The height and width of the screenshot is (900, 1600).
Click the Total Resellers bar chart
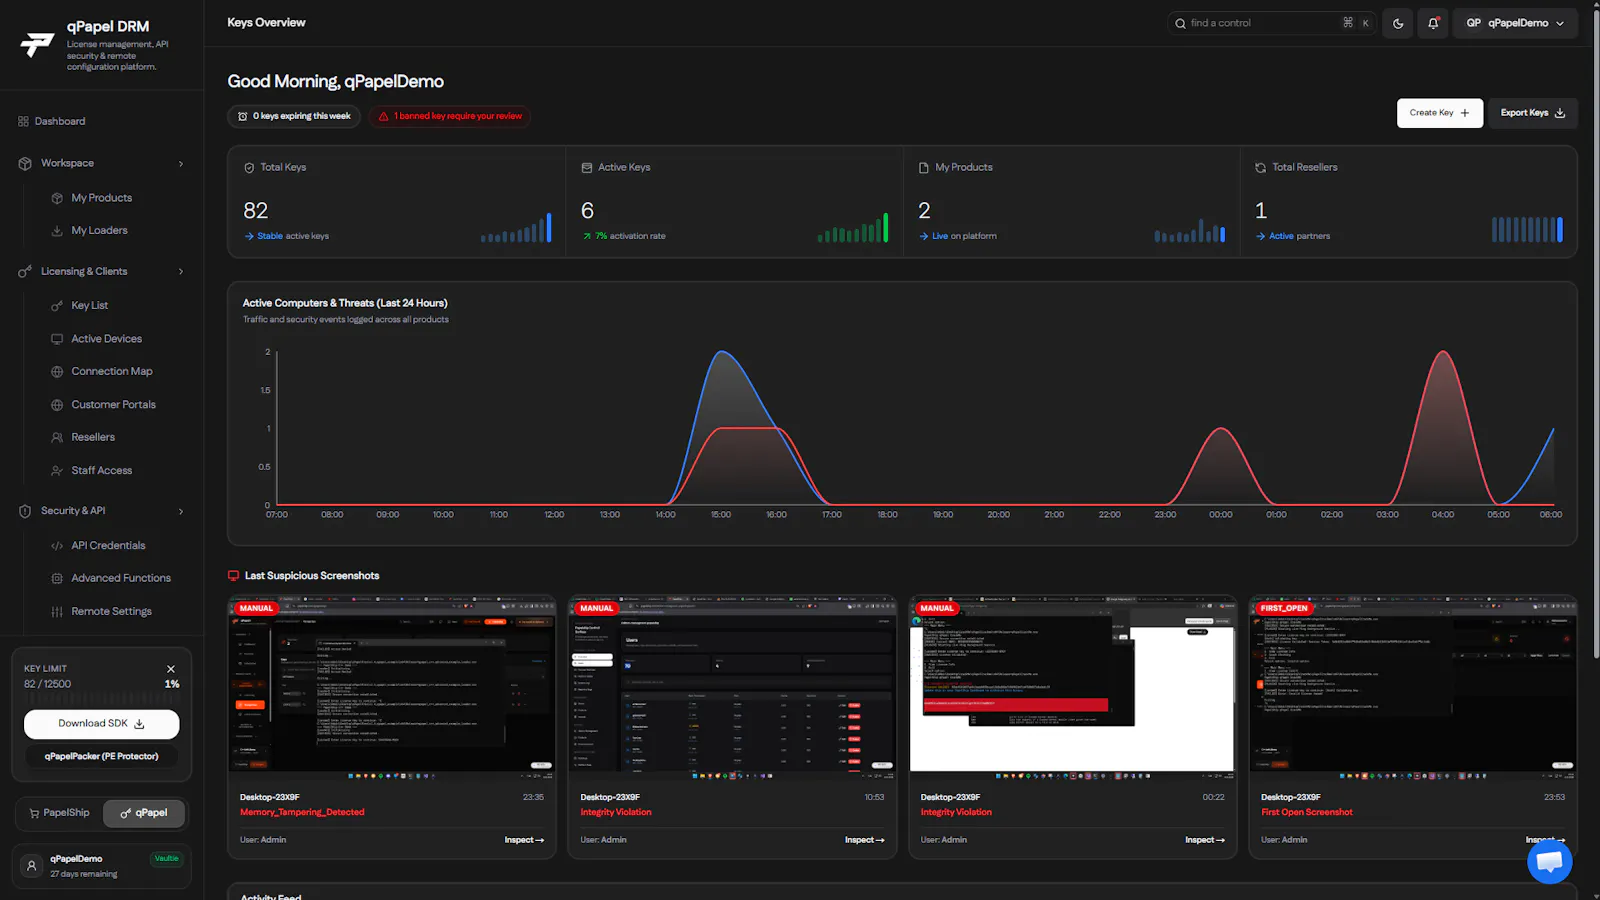pyautogui.click(x=1527, y=229)
